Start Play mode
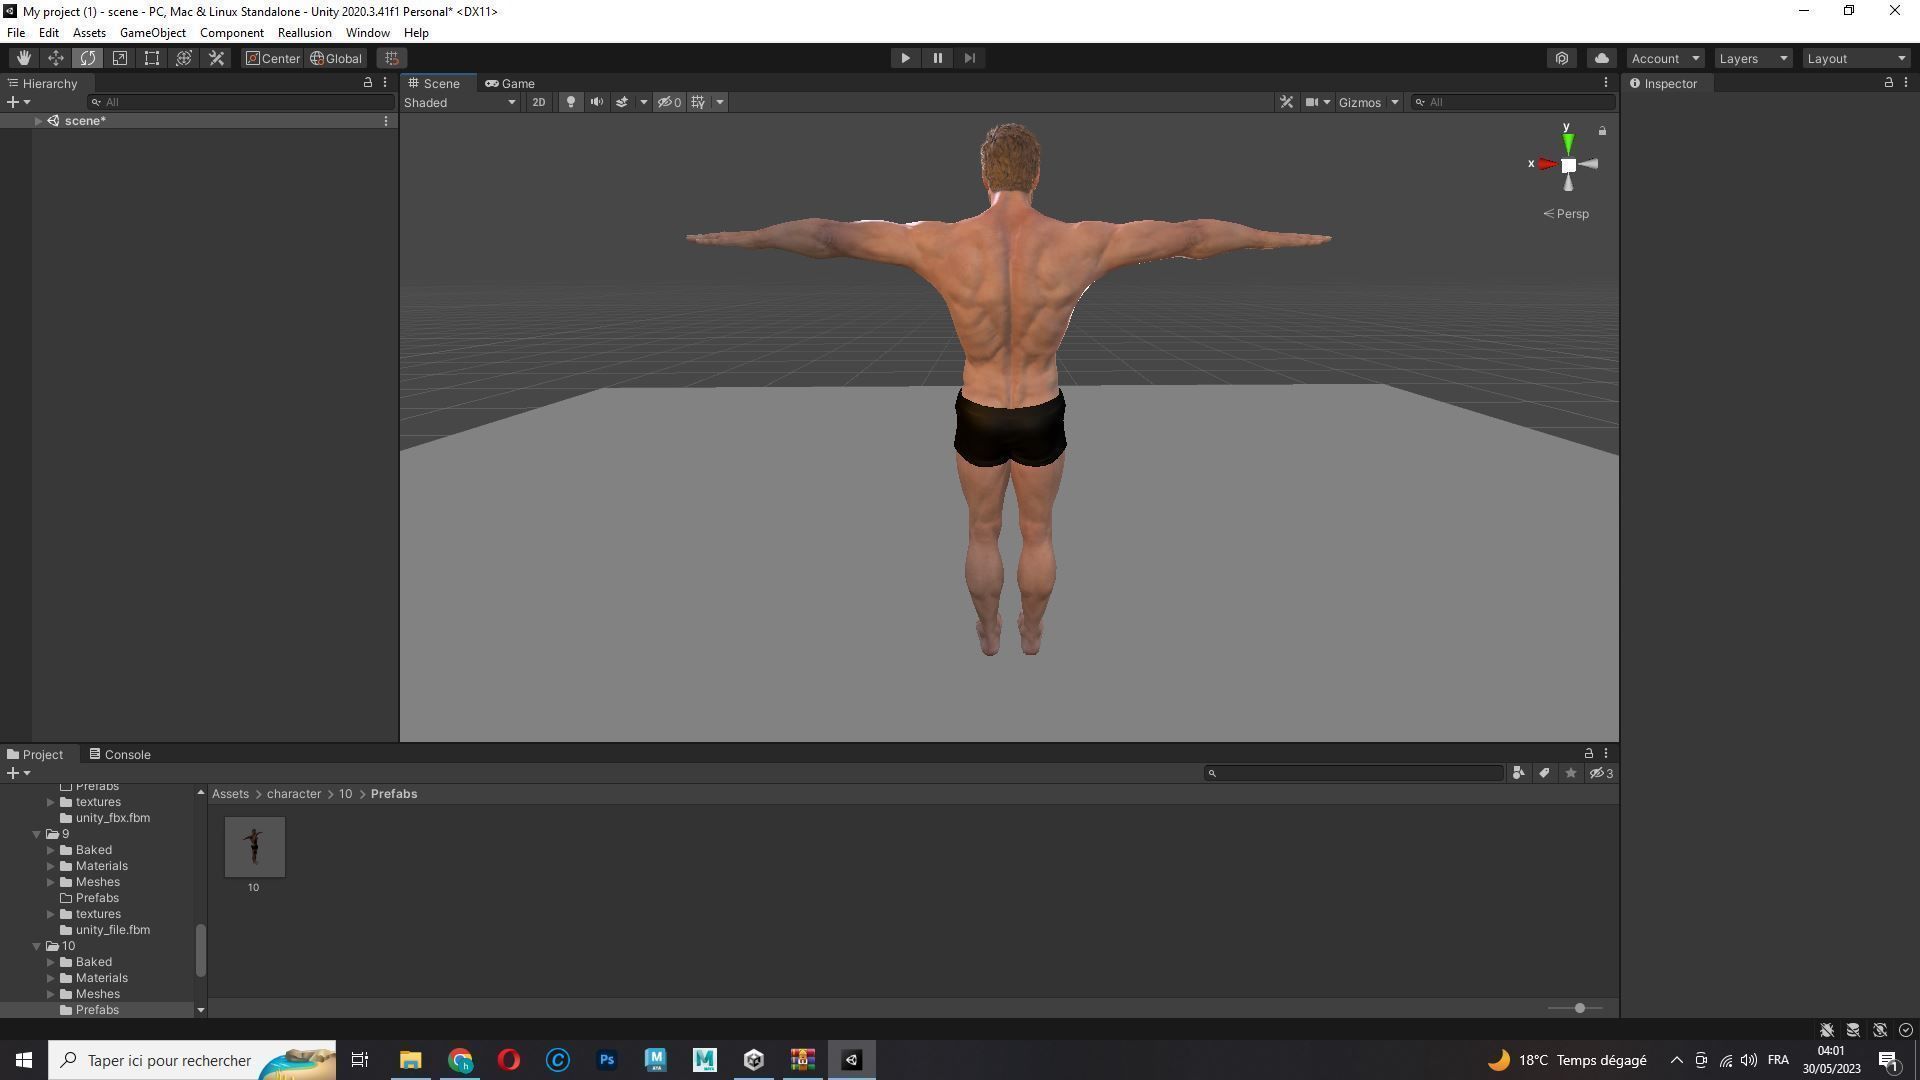This screenshot has width=1920, height=1080. click(905, 58)
